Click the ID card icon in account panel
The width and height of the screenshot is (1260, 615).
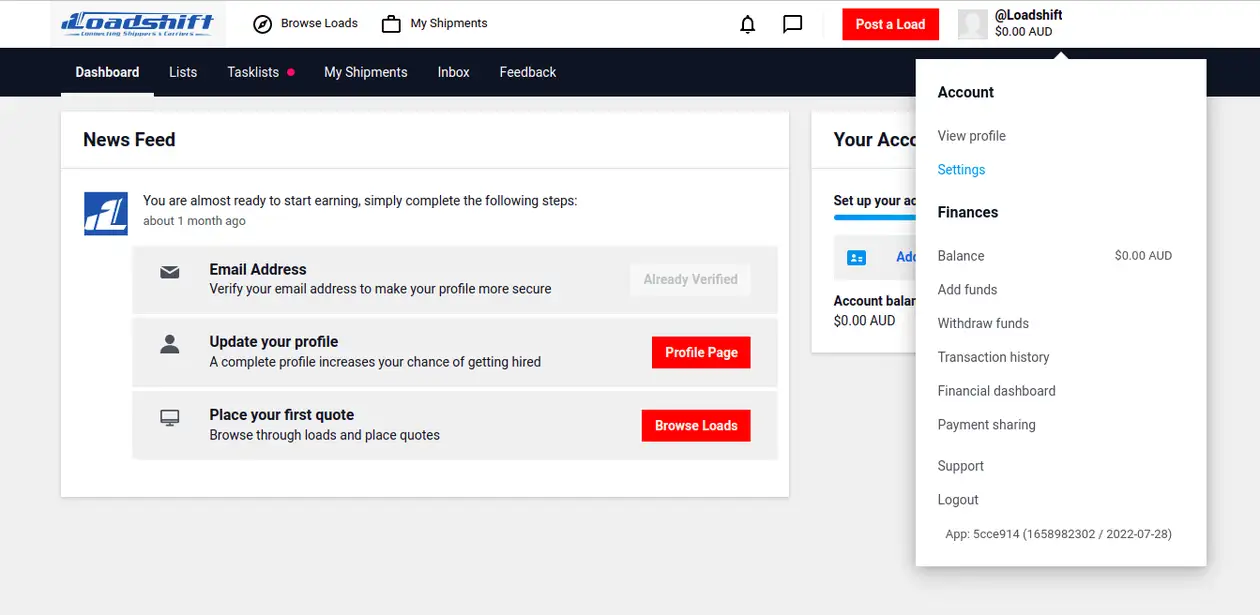[856, 257]
